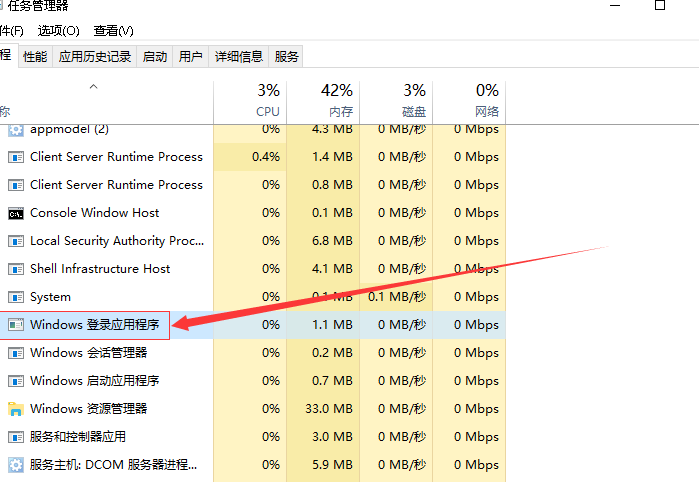The height and width of the screenshot is (482, 699).
Task: Switch to the 用户 tab
Action: pos(190,57)
